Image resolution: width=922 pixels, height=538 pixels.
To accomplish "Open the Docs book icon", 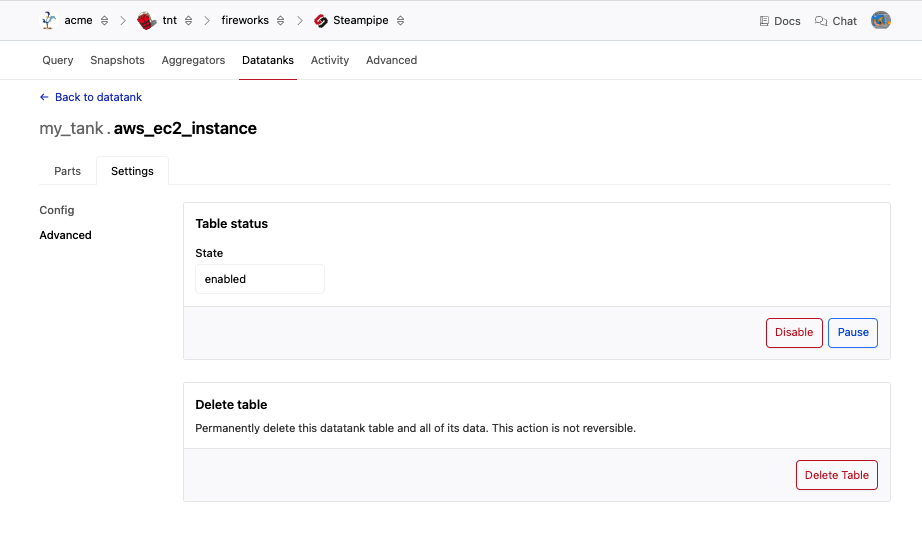I will click(765, 21).
